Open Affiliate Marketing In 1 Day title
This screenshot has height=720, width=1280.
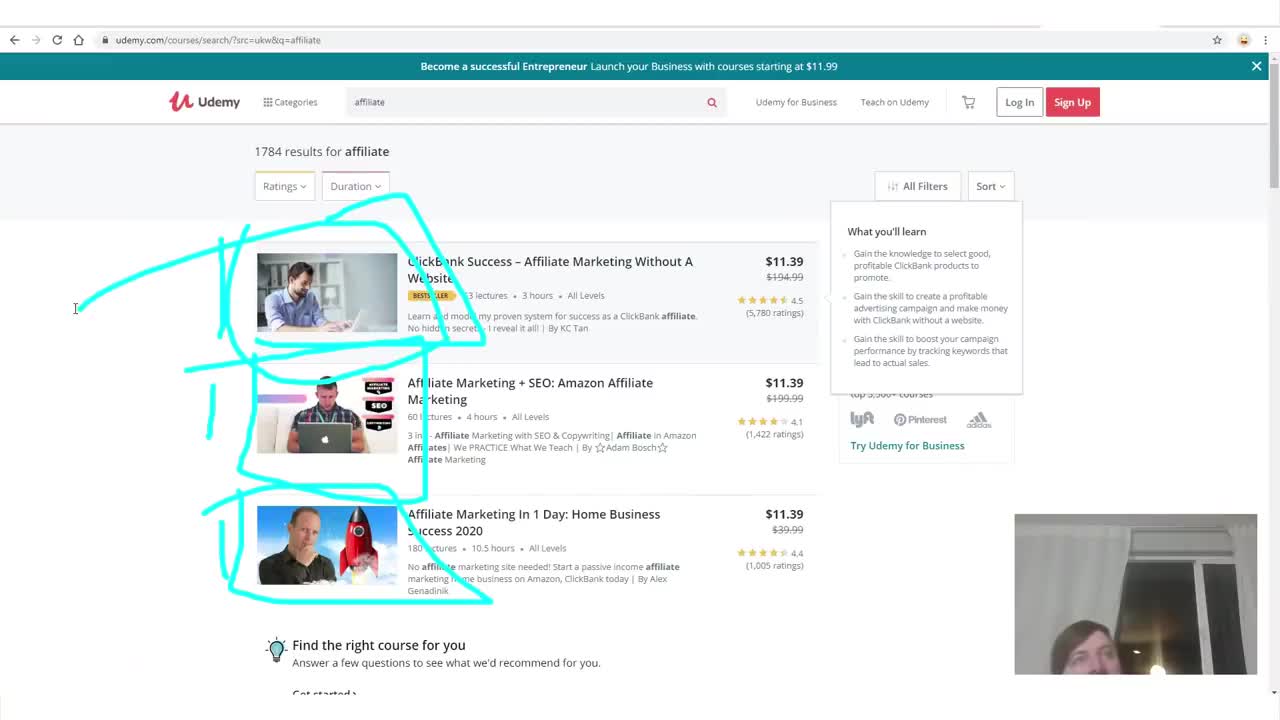pyautogui.click(x=533, y=522)
